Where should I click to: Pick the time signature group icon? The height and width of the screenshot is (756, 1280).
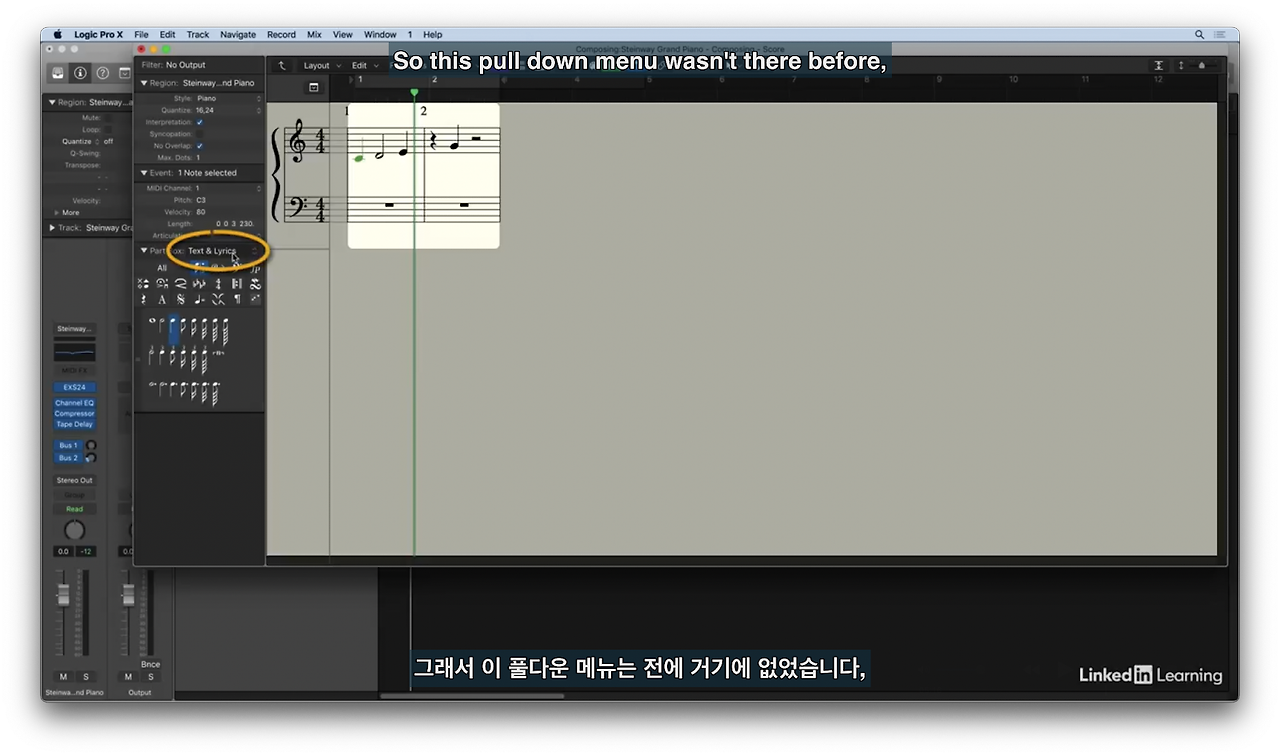(x=218, y=283)
